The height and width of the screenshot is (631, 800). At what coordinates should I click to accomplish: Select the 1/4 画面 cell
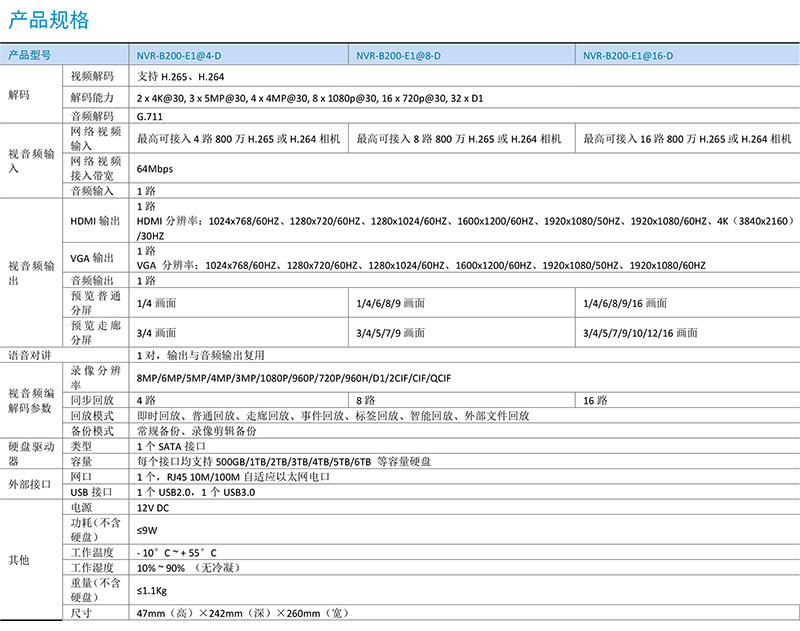(x=156, y=303)
